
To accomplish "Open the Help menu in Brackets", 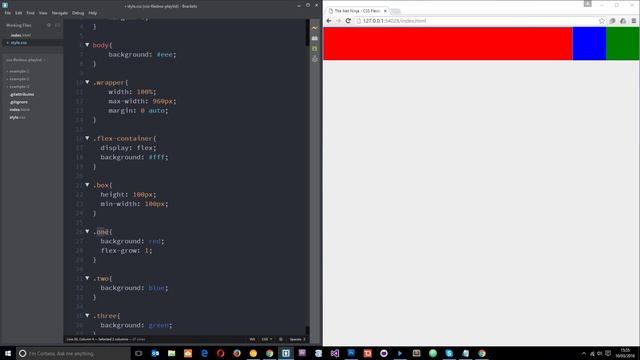I will coord(93,13).
